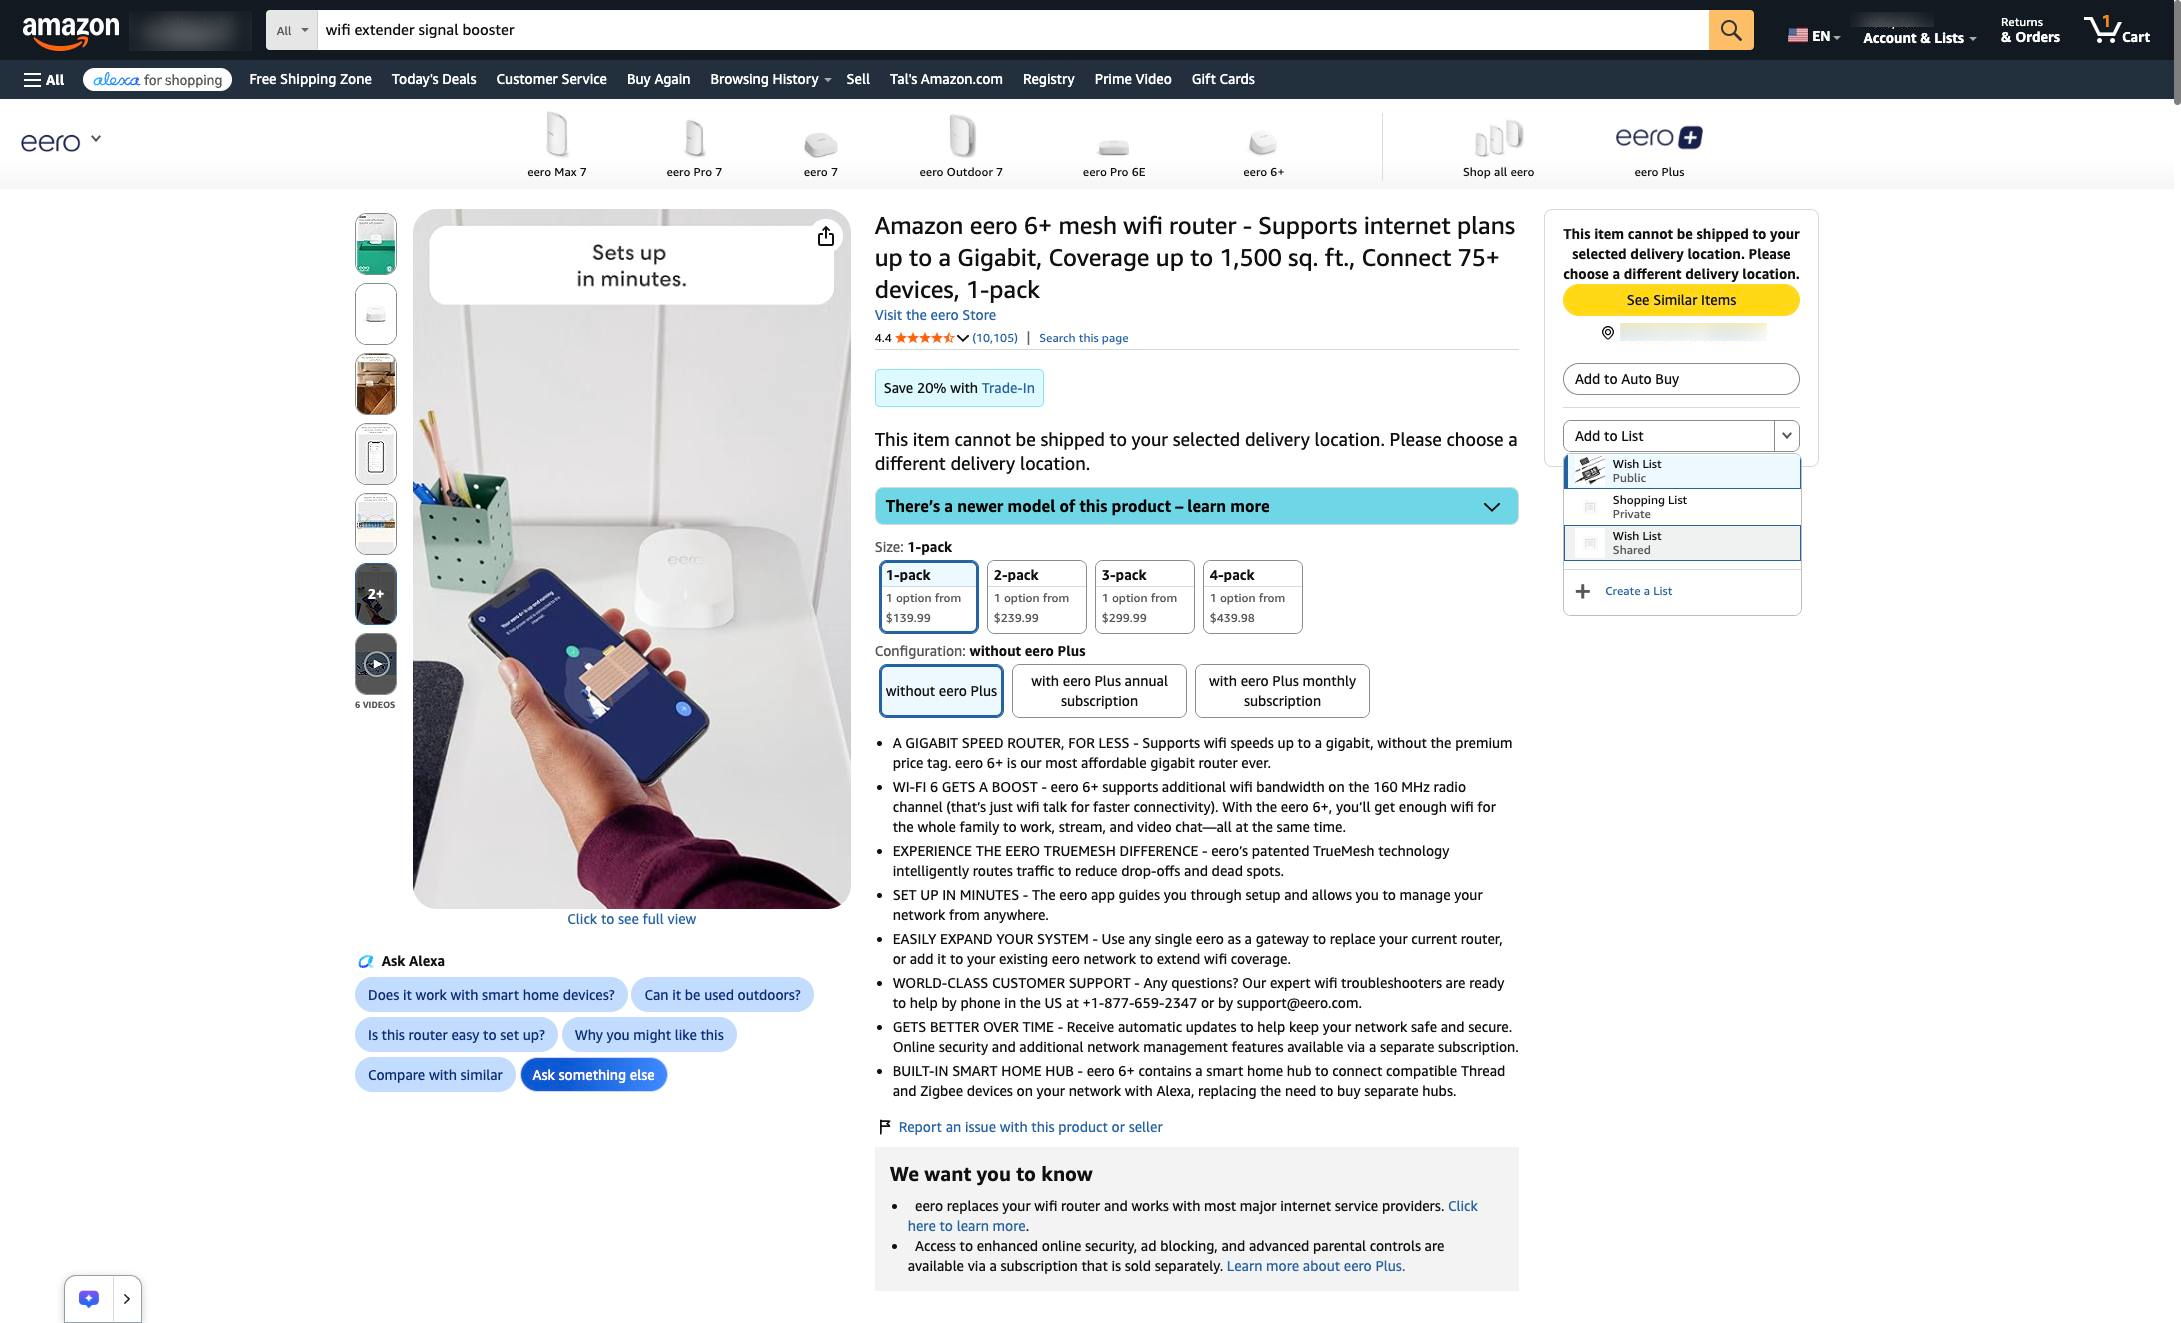Image resolution: width=2181 pixels, height=1323 pixels.
Task: Click the report issue flag icon
Action: [884, 1127]
